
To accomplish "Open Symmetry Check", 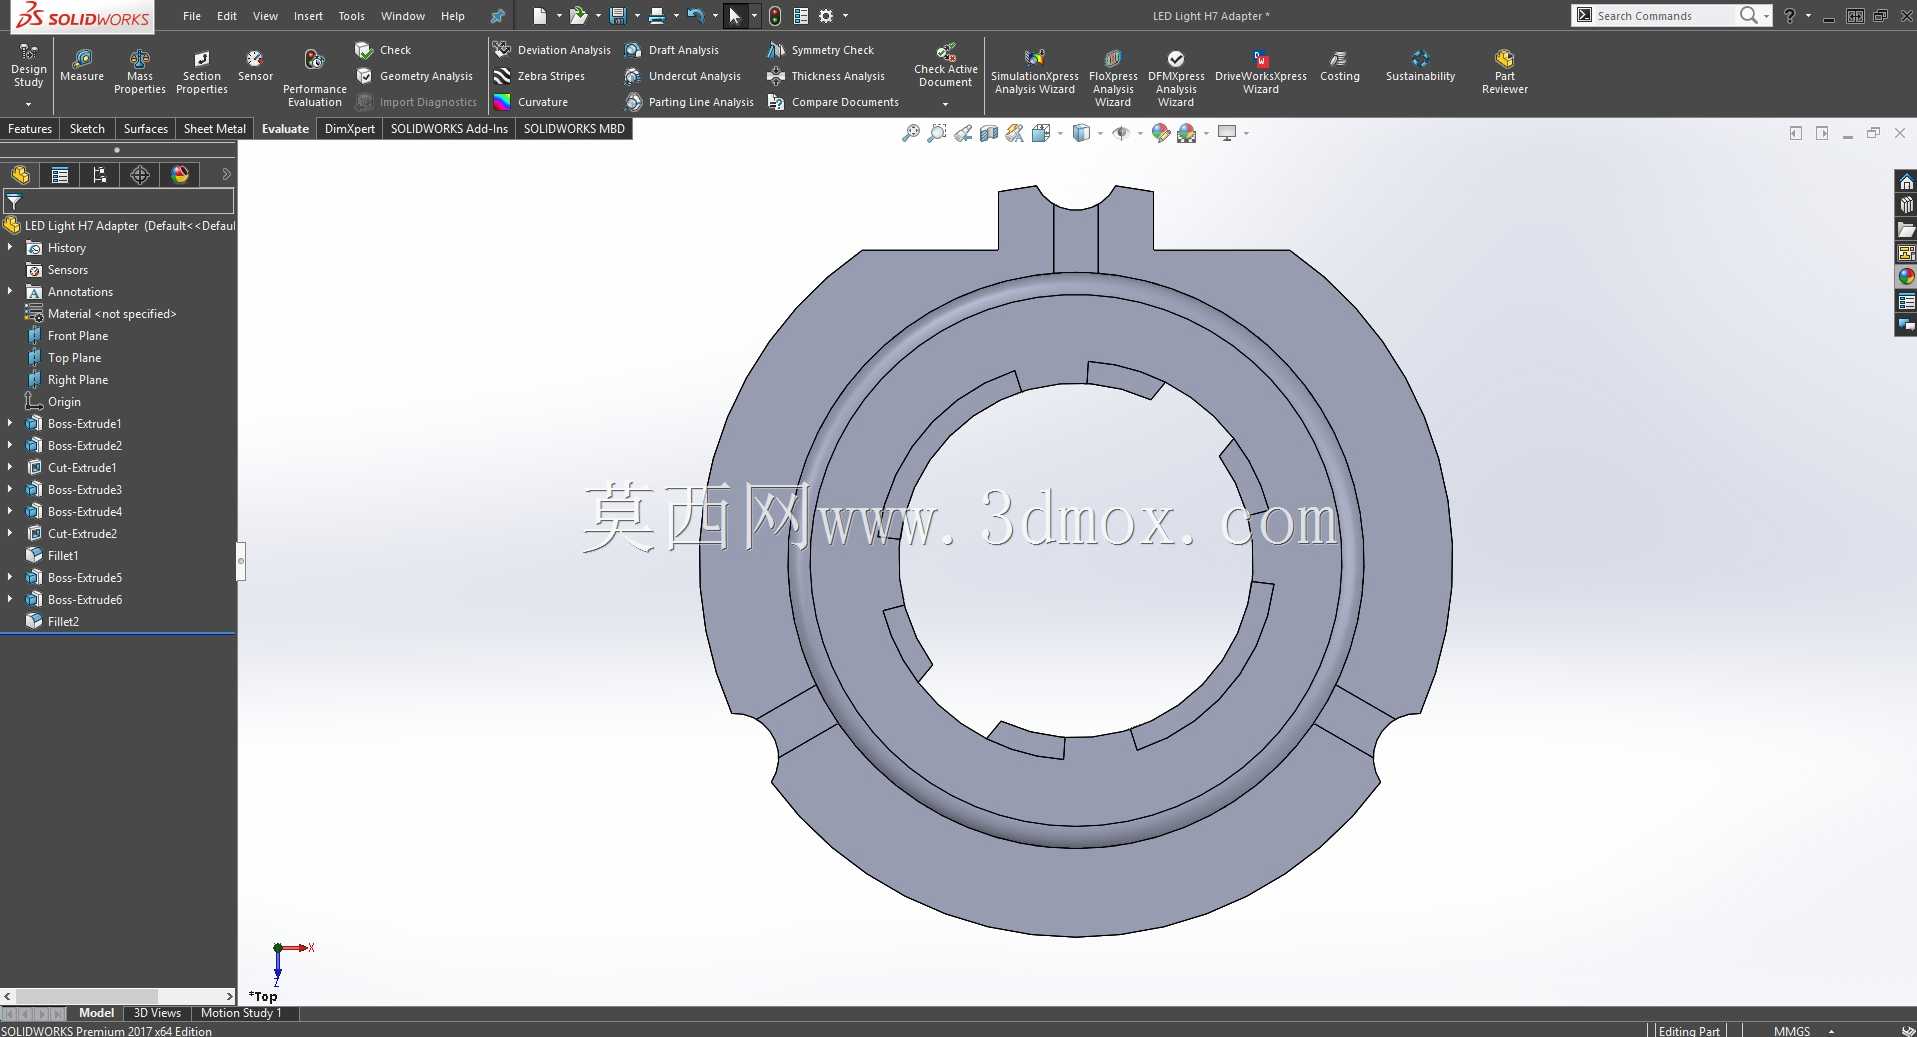I will click(x=821, y=50).
